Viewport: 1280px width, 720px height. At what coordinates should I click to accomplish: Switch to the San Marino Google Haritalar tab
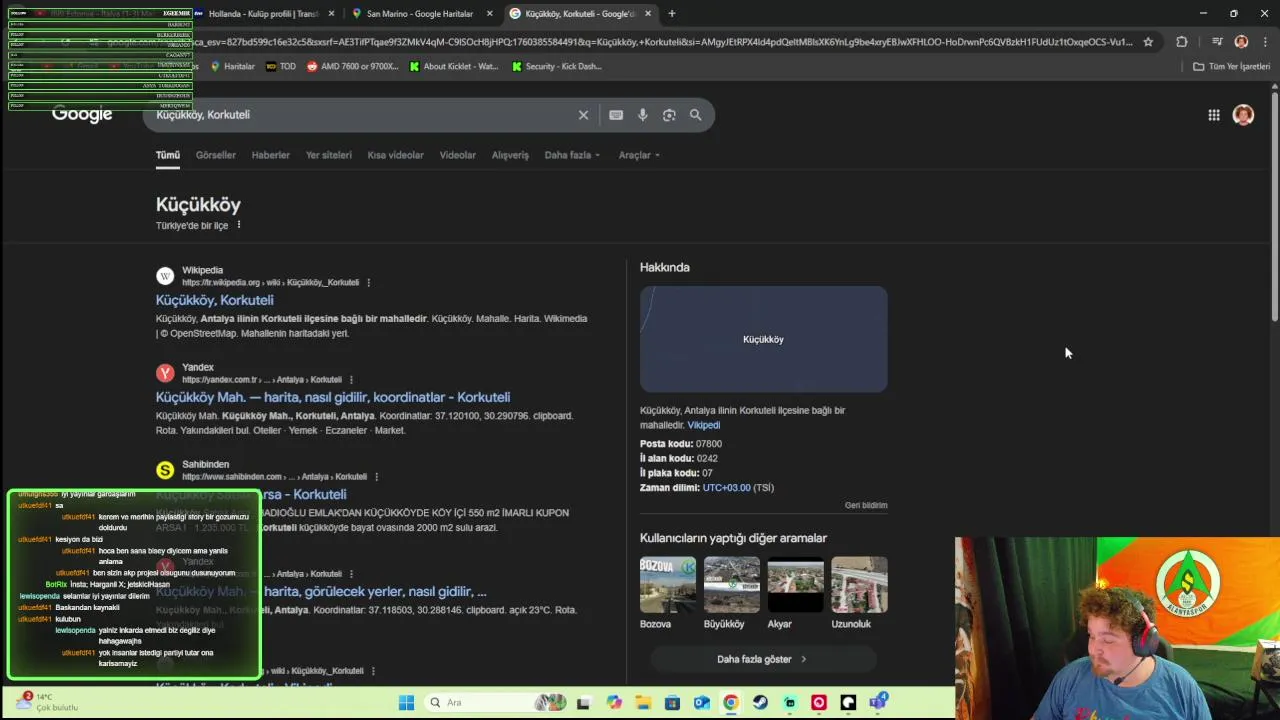pos(420,14)
